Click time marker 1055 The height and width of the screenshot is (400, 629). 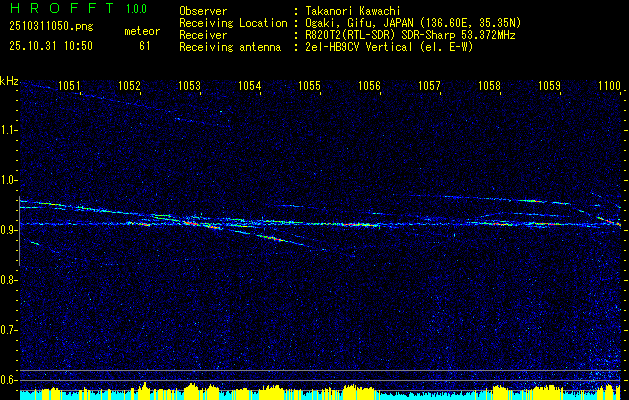click(309, 85)
